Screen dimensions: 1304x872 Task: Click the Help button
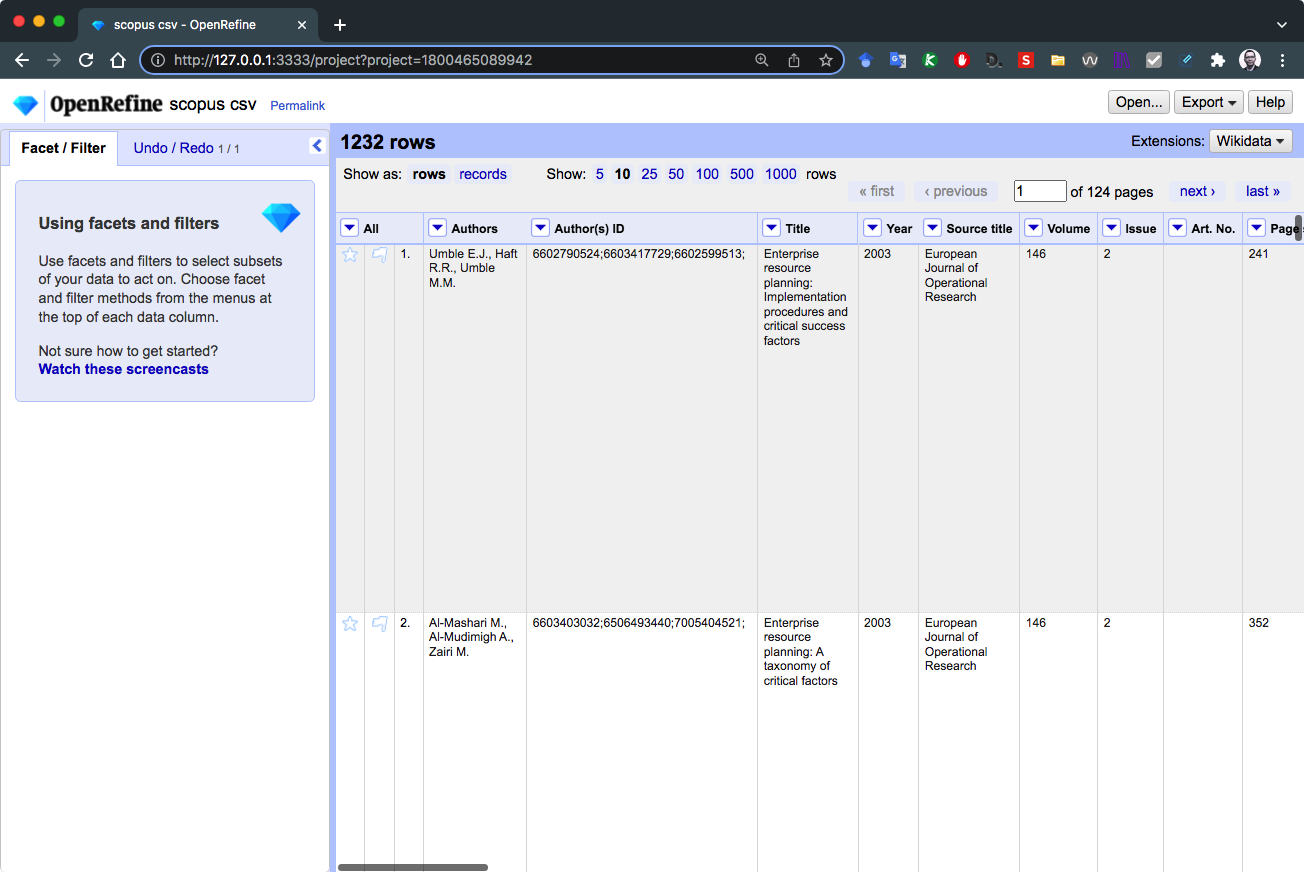pyautogui.click(x=1270, y=102)
